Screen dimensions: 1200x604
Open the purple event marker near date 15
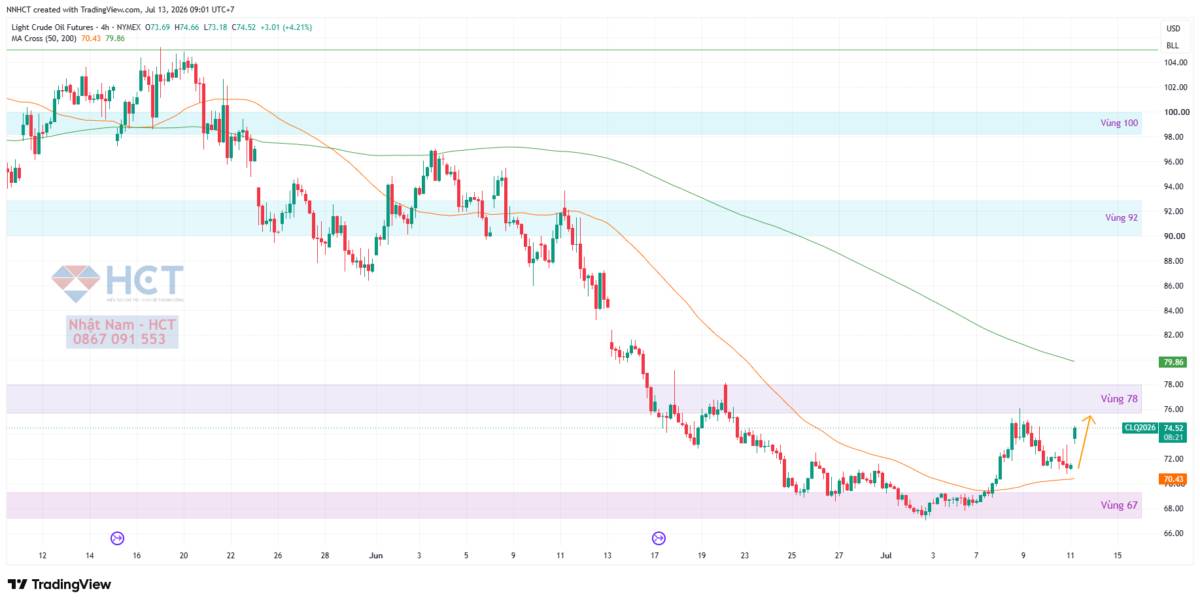[x=117, y=538]
